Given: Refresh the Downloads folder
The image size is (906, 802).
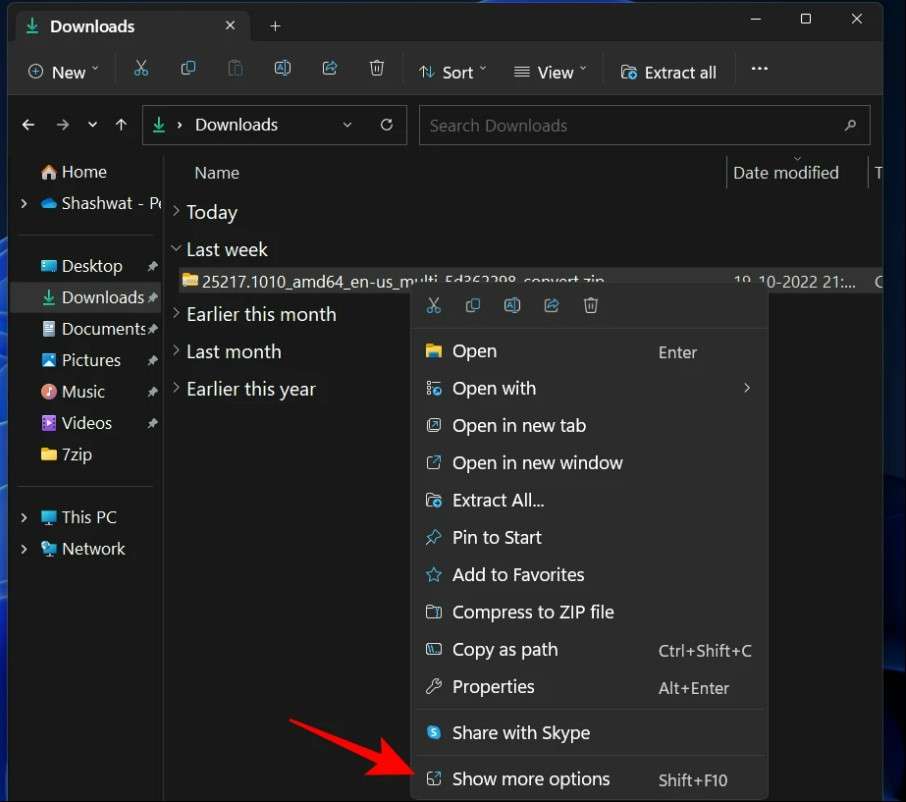Looking at the screenshot, I should coord(387,125).
